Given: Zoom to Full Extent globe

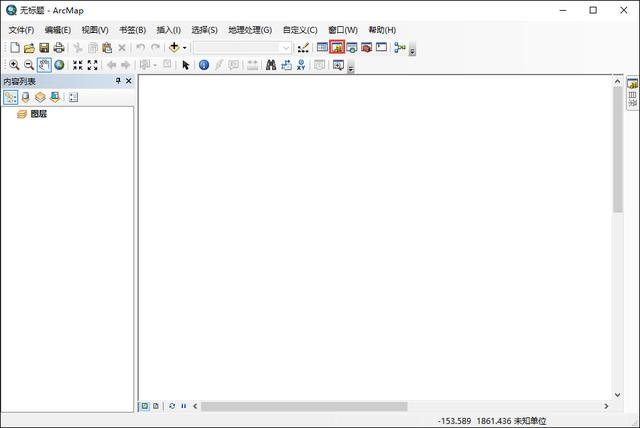Looking at the screenshot, I should [59, 65].
